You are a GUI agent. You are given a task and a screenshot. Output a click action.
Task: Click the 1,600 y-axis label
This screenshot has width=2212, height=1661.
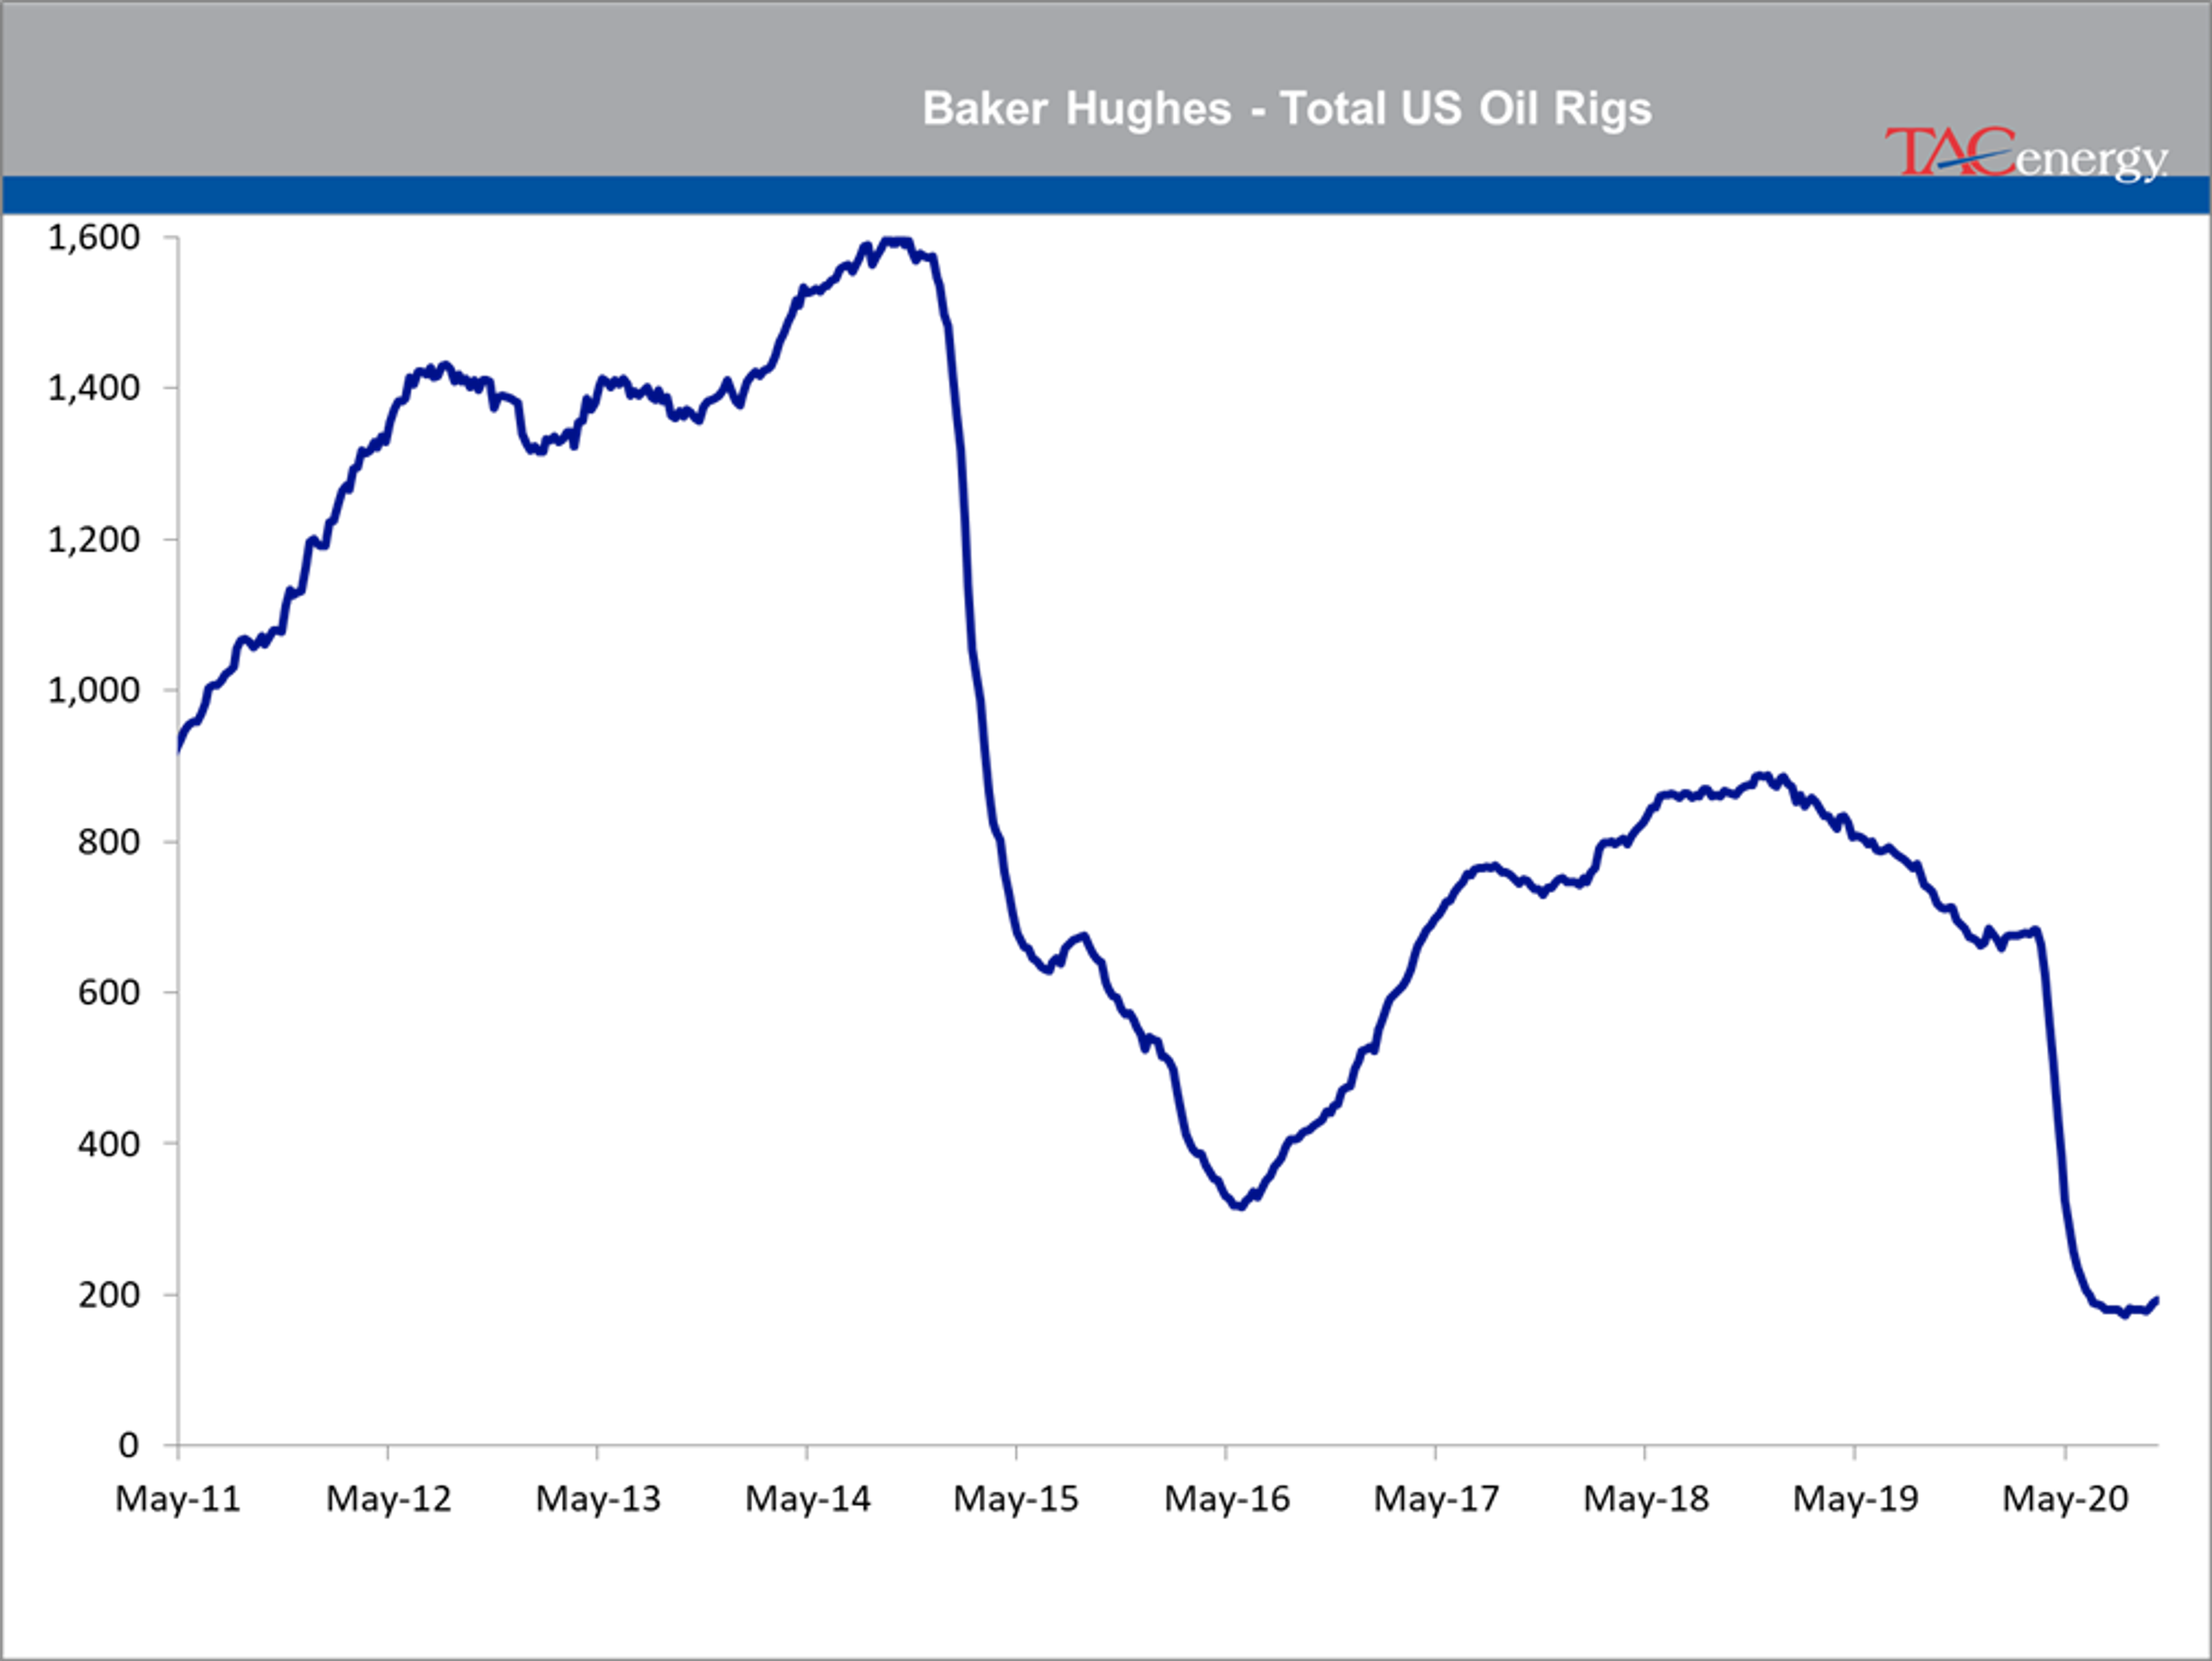click(x=94, y=238)
